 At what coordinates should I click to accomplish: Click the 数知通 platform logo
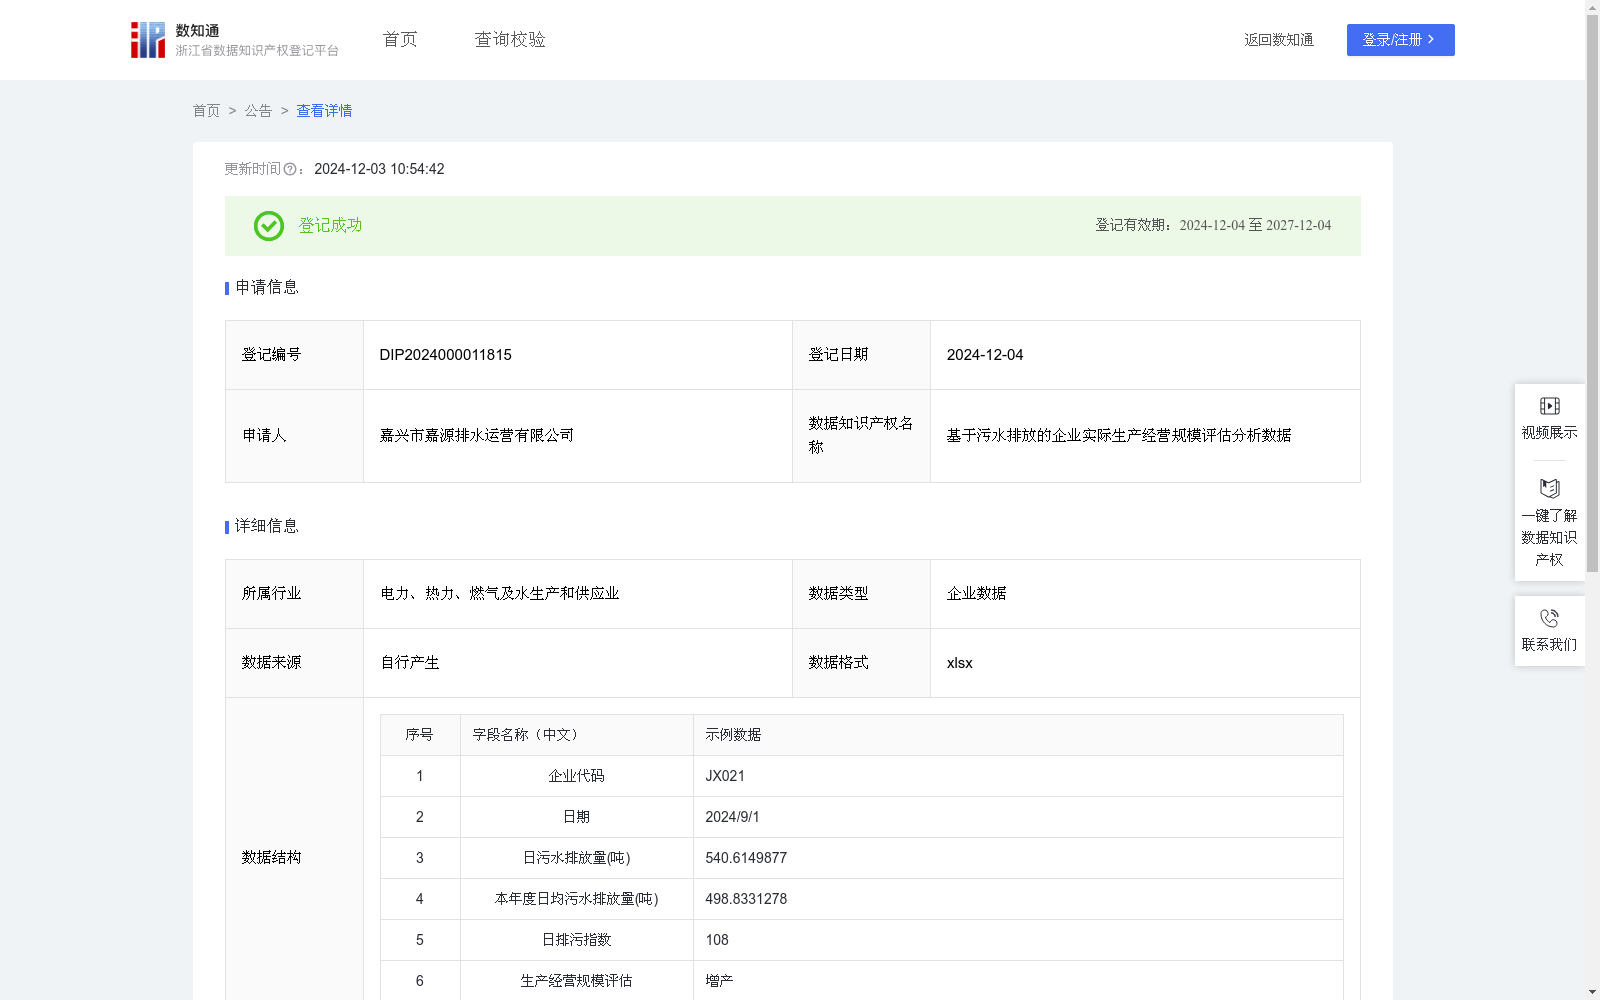[x=234, y=40]
